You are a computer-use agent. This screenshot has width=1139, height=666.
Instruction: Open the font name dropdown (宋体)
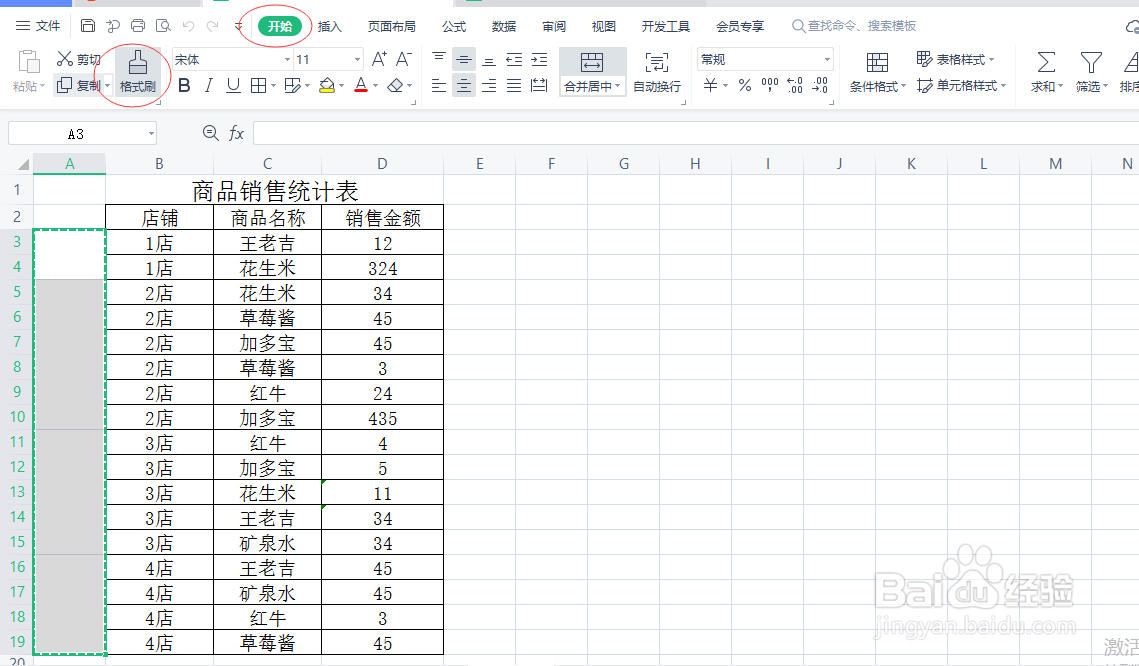(x=288, y=60)
